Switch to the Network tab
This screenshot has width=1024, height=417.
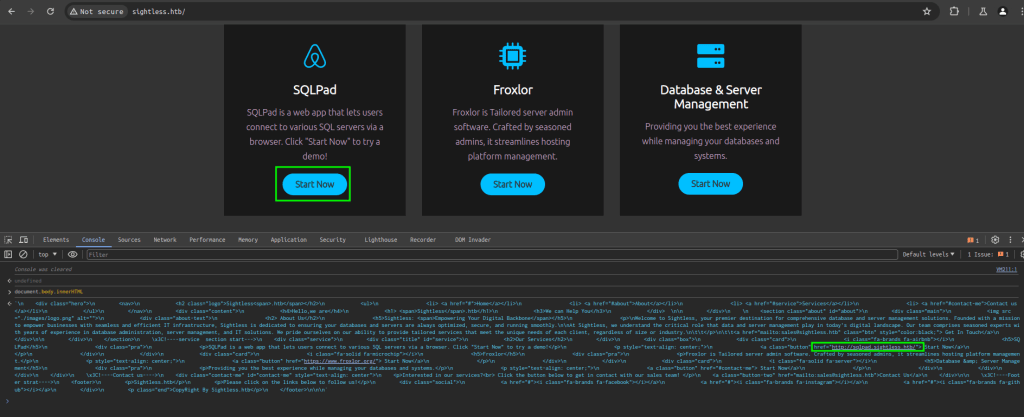coord(164,240)
